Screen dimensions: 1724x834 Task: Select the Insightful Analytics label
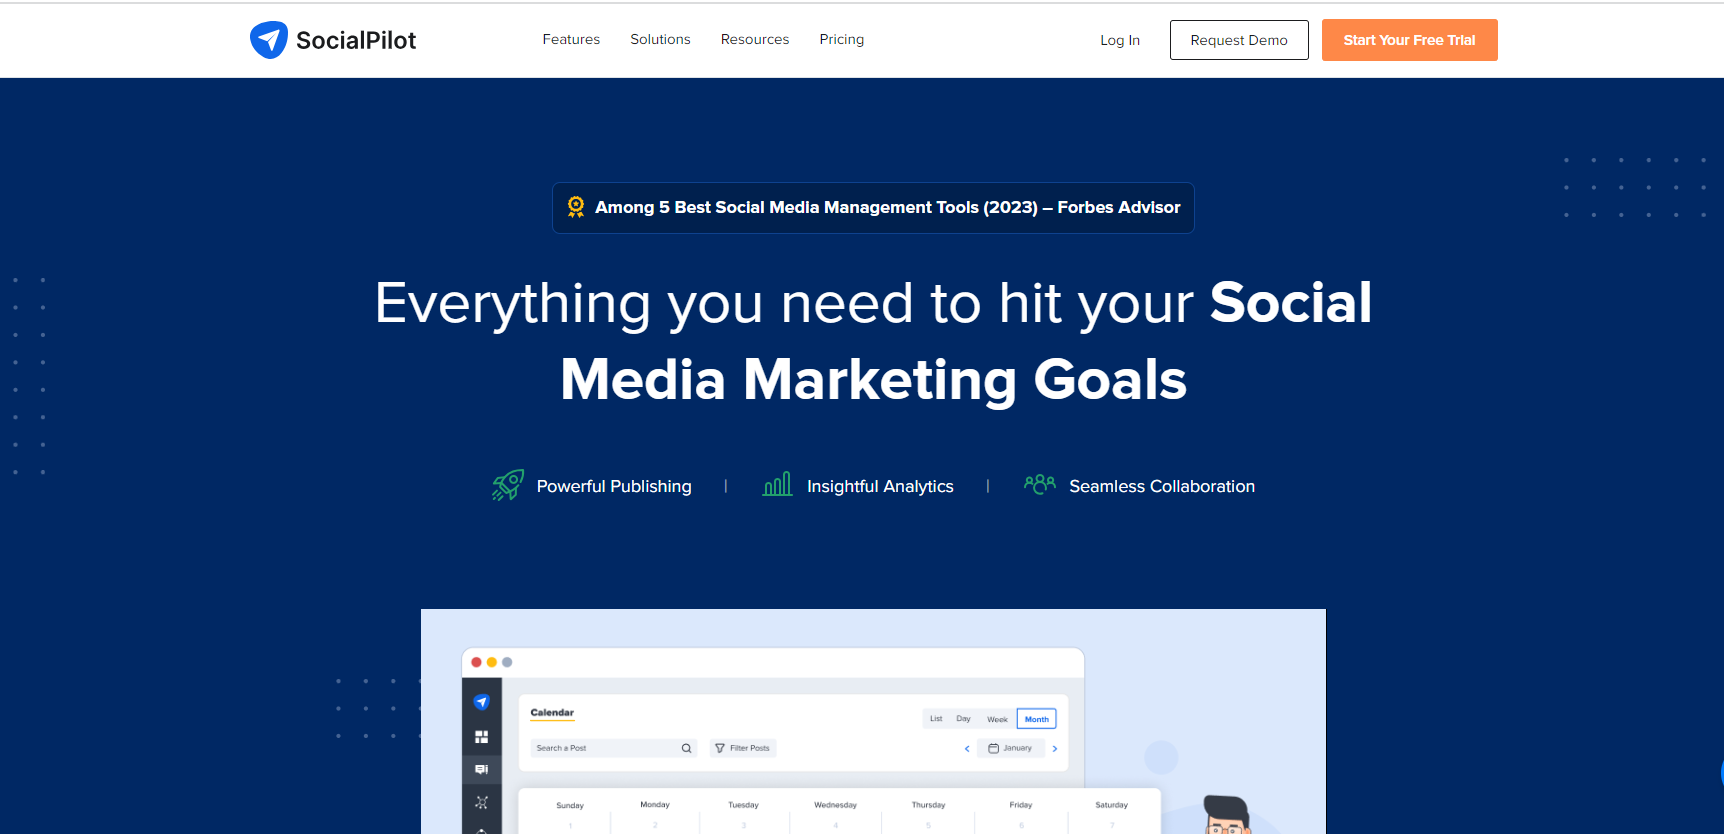pyautogui.click(x=880, y=486)
